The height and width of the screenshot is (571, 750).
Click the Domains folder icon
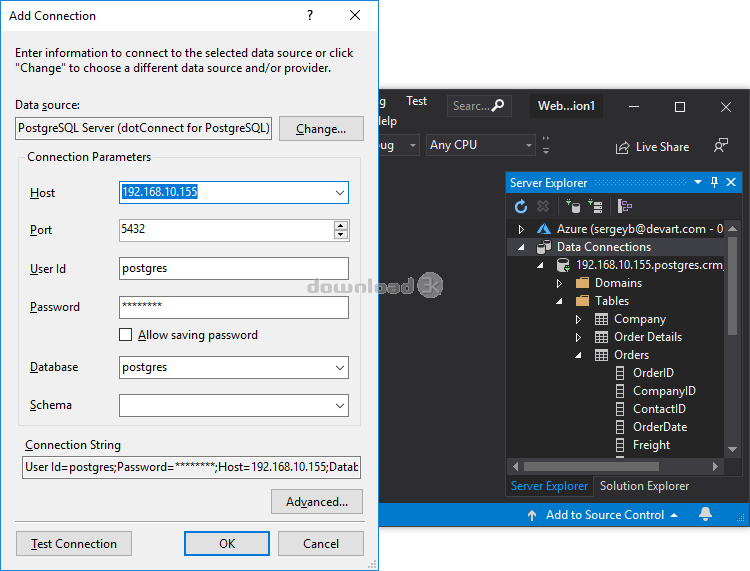tap(582, 283)
